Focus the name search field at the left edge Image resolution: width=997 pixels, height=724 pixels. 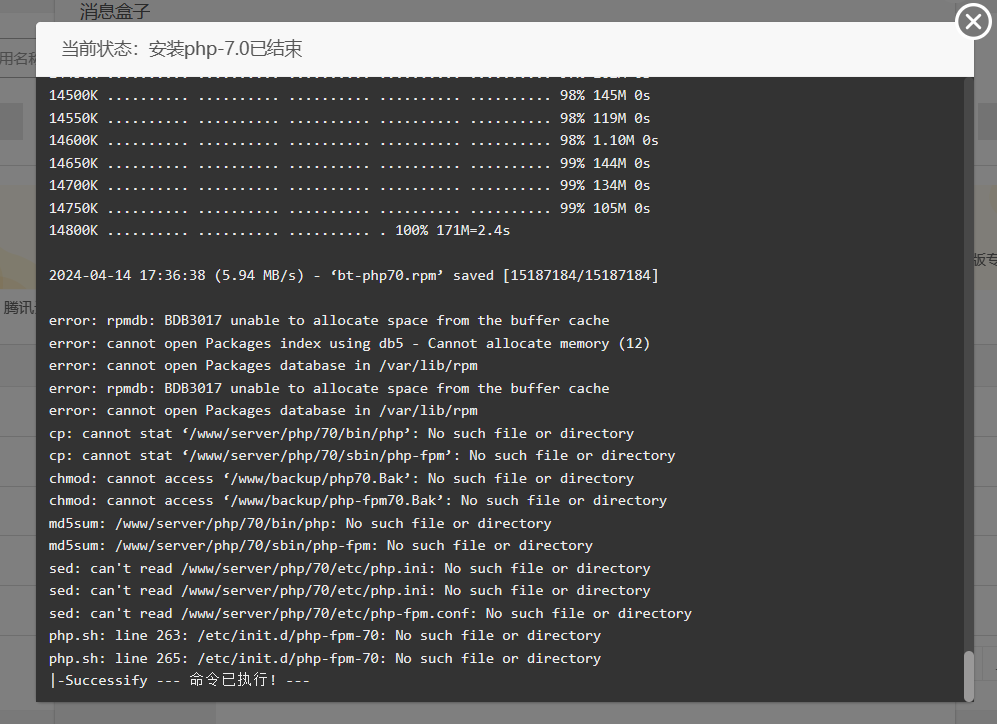[18, 58]
